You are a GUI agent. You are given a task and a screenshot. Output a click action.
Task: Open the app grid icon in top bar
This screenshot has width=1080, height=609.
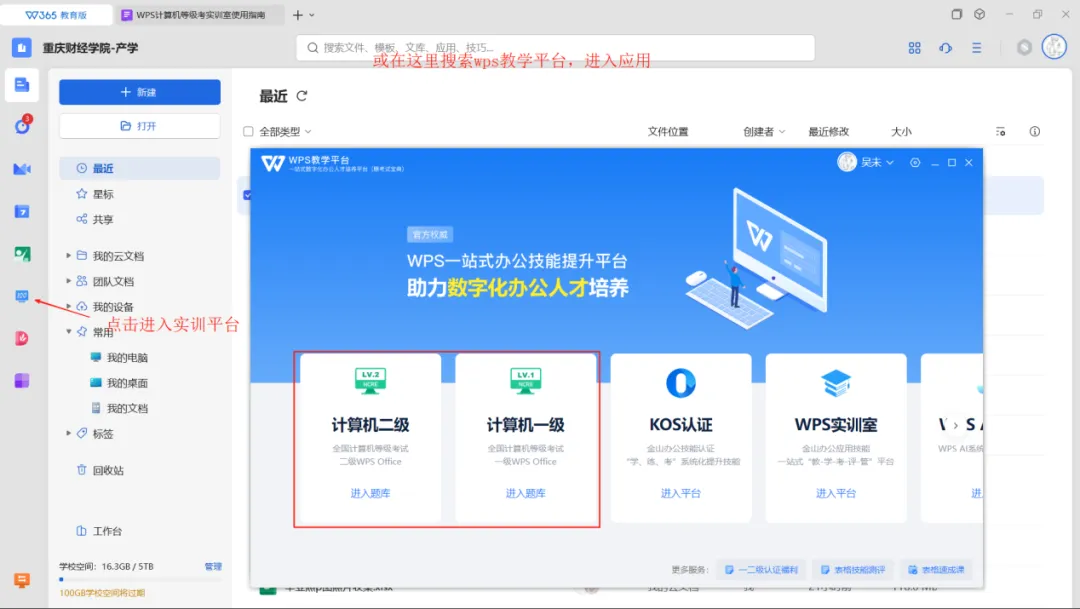(914, 48)
